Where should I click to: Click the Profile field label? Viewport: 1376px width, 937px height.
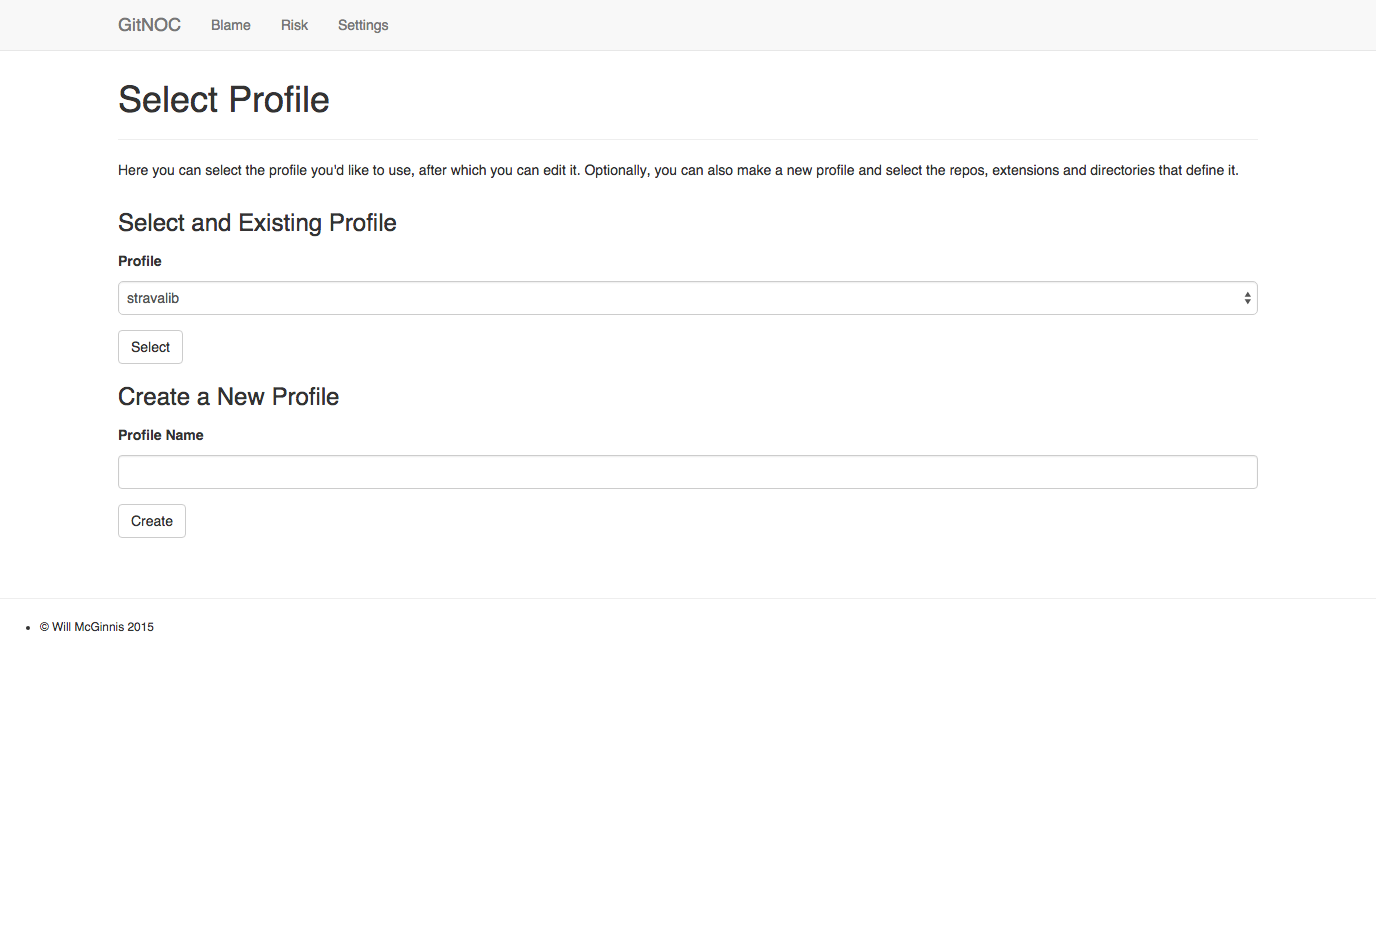point(139,261)
